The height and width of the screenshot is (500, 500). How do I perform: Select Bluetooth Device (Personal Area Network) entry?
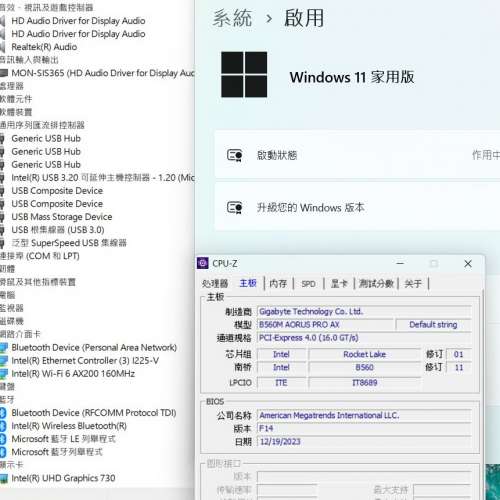click(x=94, y=348)
